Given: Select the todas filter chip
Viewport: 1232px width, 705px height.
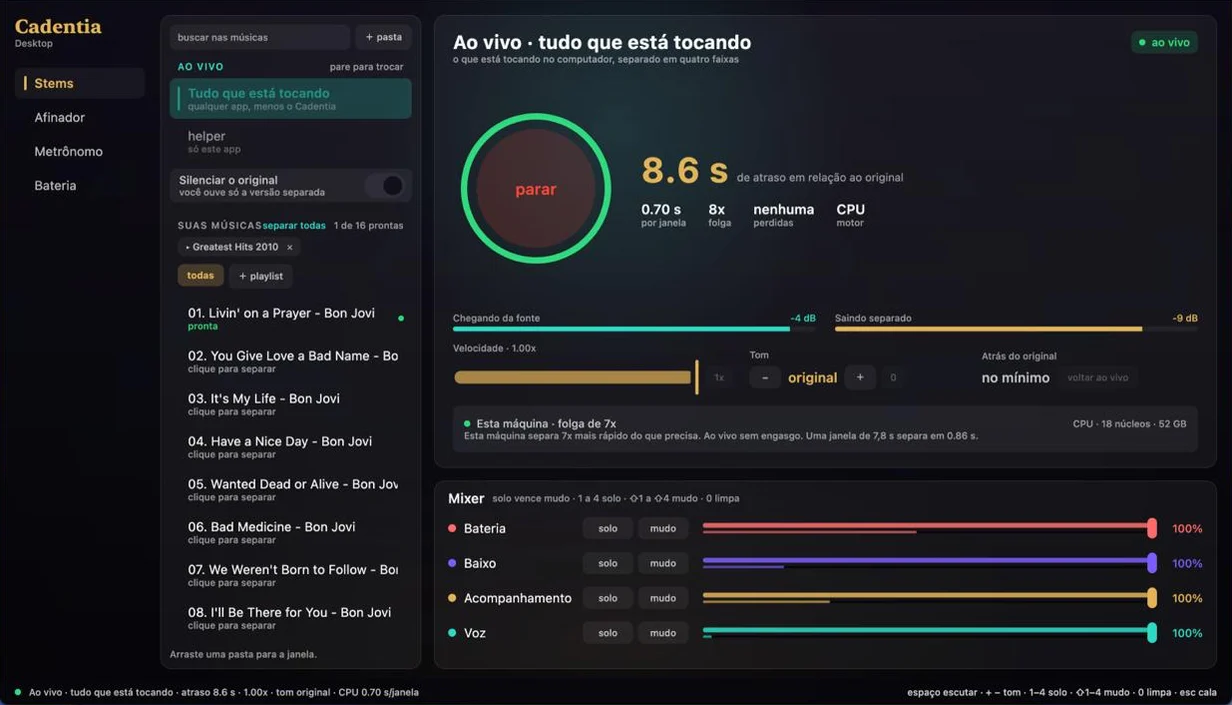Looking at the screenshot, I should point(201,276).
